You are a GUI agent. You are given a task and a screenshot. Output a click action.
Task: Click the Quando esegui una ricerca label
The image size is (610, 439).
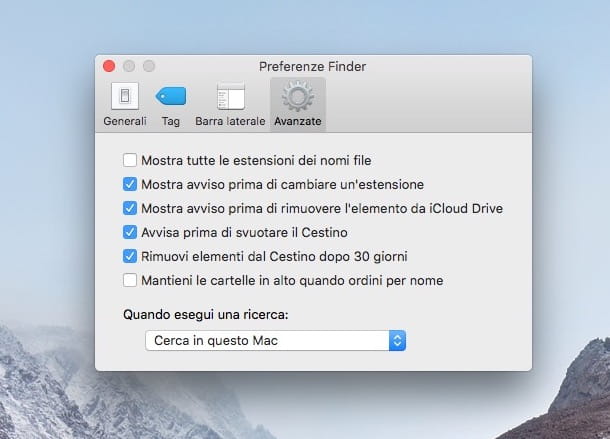click(x=206, y=314)
